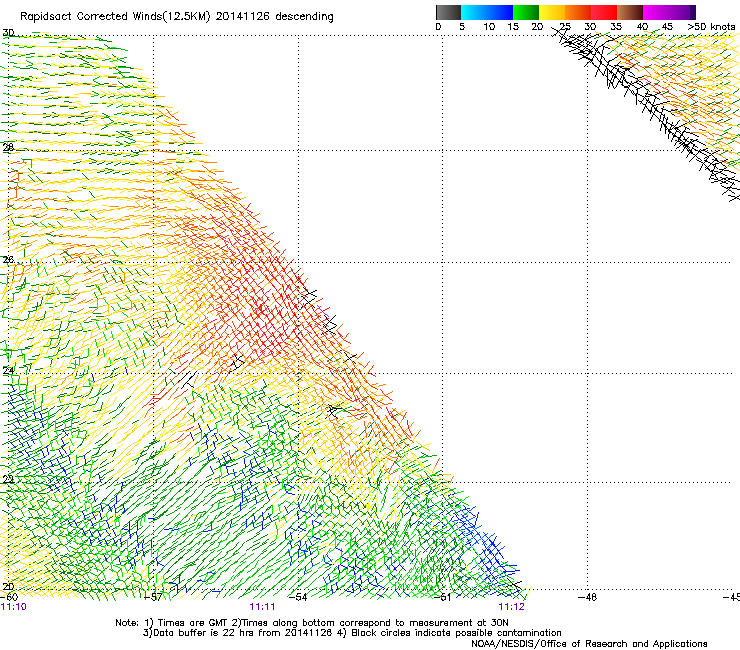740x650 pixels.
Task: Click the latitude label 30
Action: click(x=8, y=33)
